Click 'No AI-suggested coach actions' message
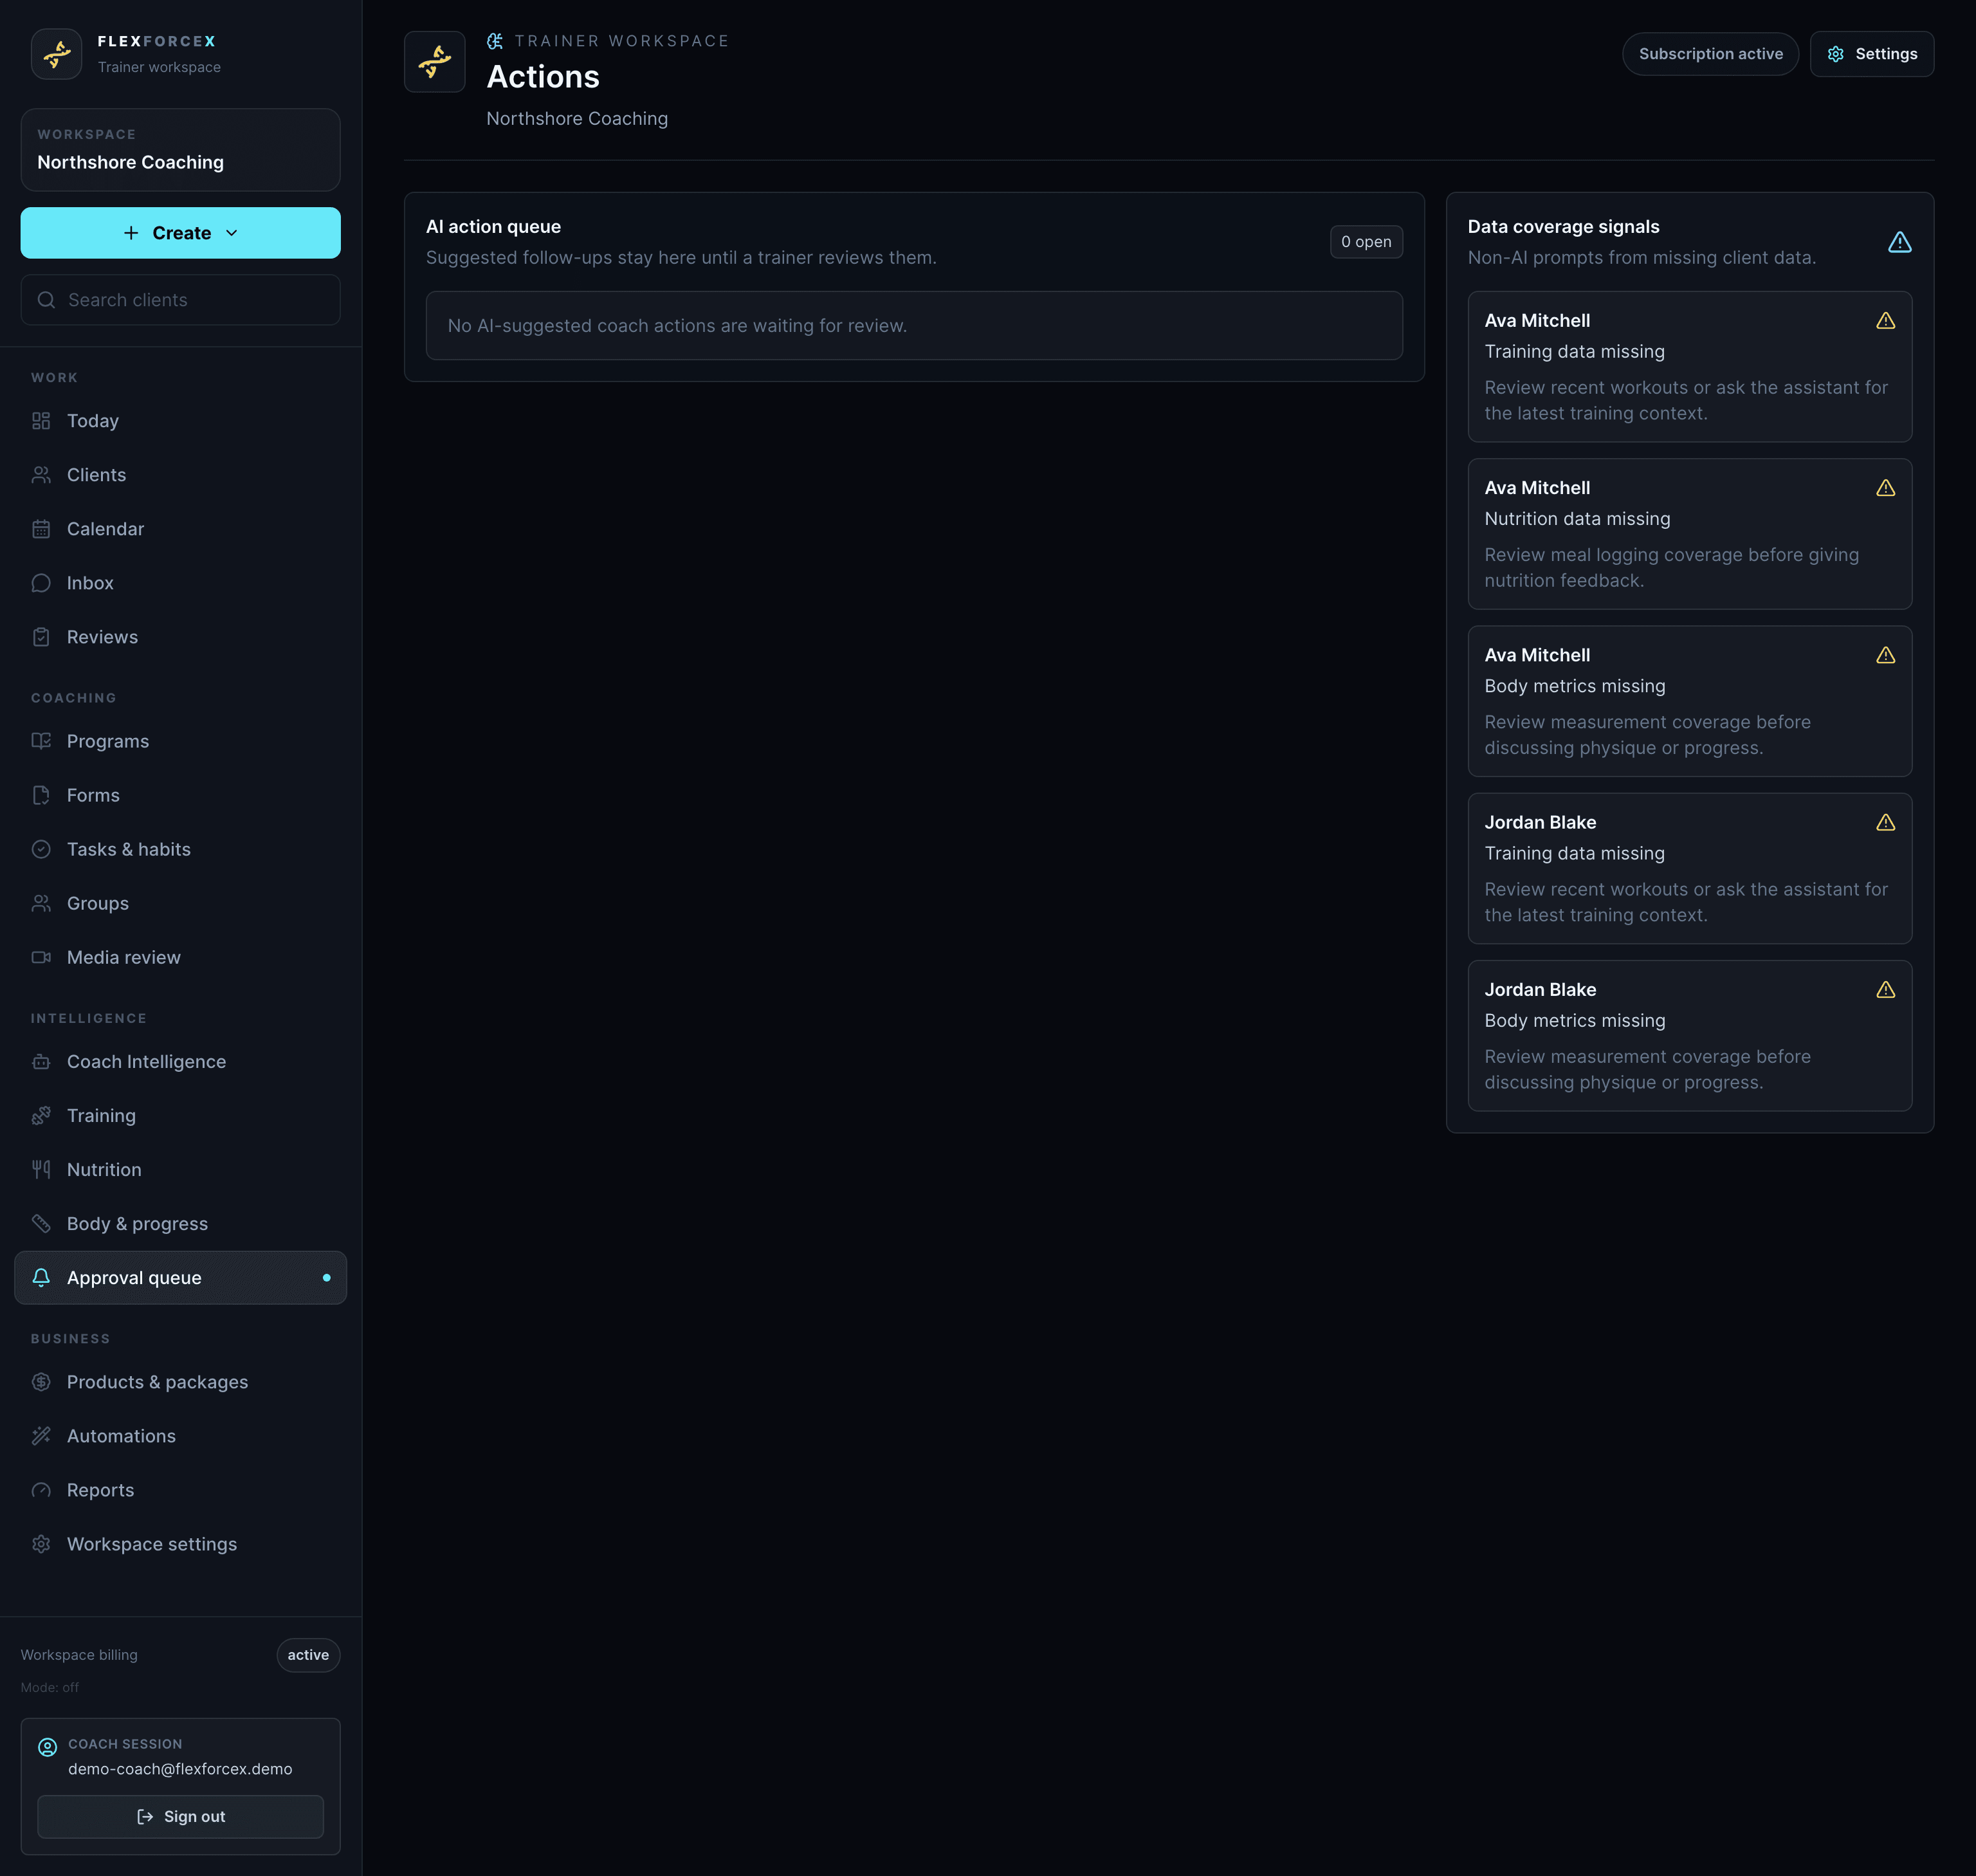 tap(677, 326)
